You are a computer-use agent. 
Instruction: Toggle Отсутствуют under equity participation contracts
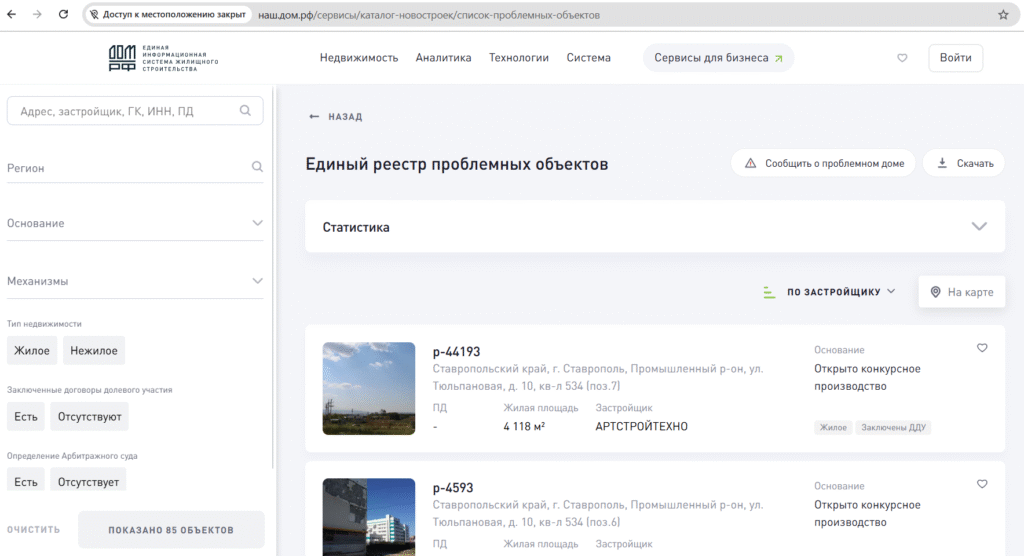coord(89,417)
